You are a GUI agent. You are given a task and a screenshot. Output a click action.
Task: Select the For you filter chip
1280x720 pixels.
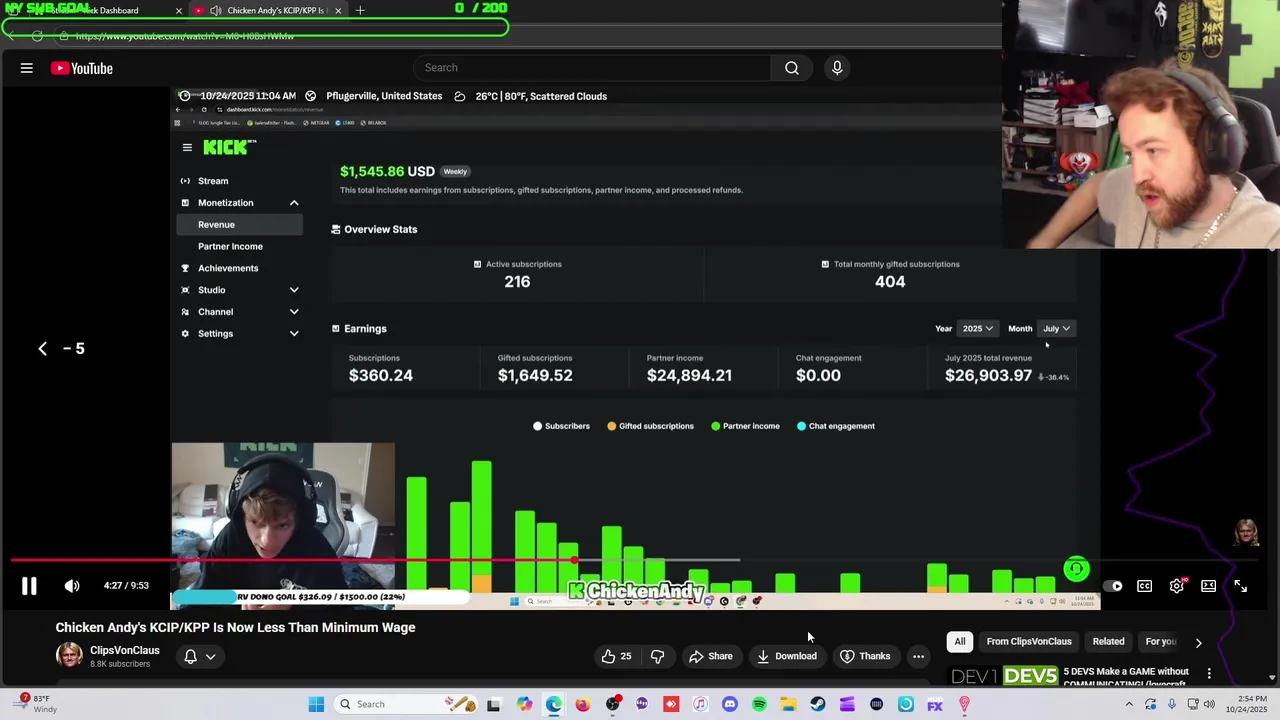(x=1160, y=641)
